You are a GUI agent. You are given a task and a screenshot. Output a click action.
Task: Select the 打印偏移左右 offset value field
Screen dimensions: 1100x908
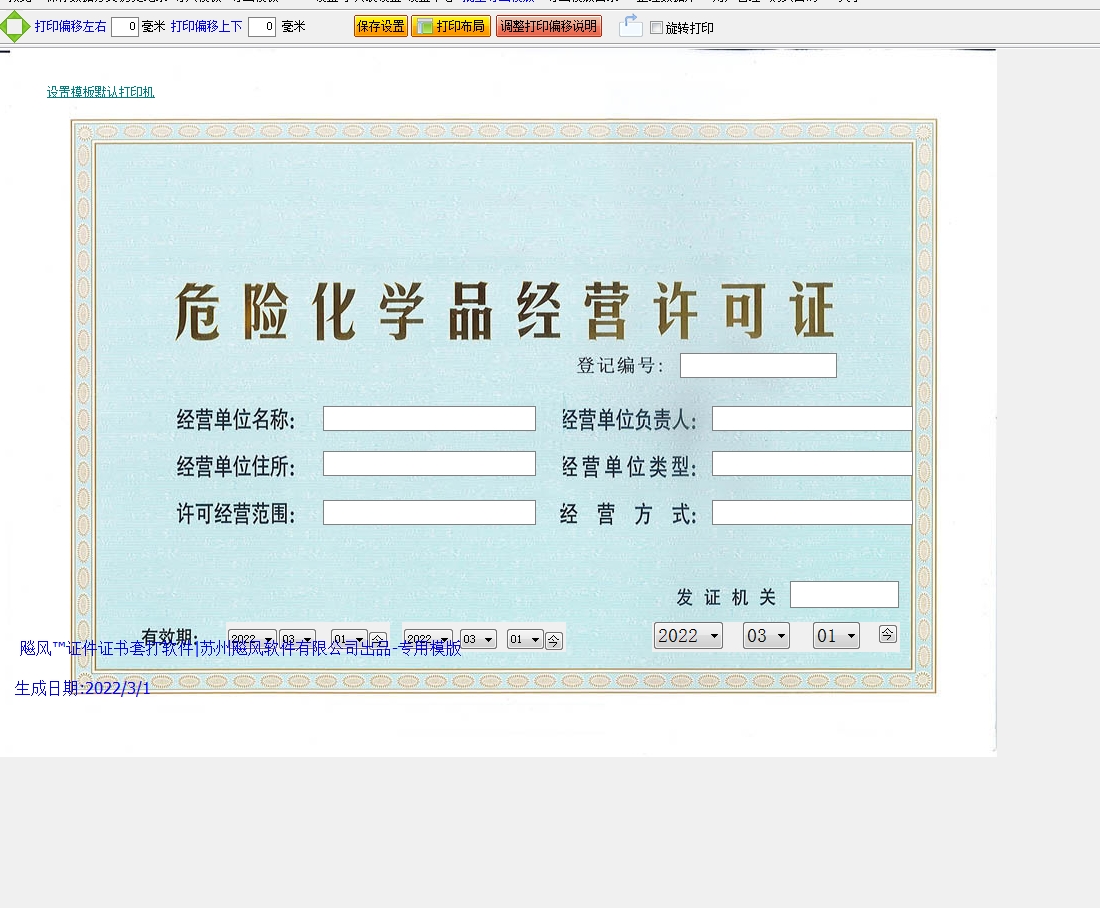click(x=125, y=27)
